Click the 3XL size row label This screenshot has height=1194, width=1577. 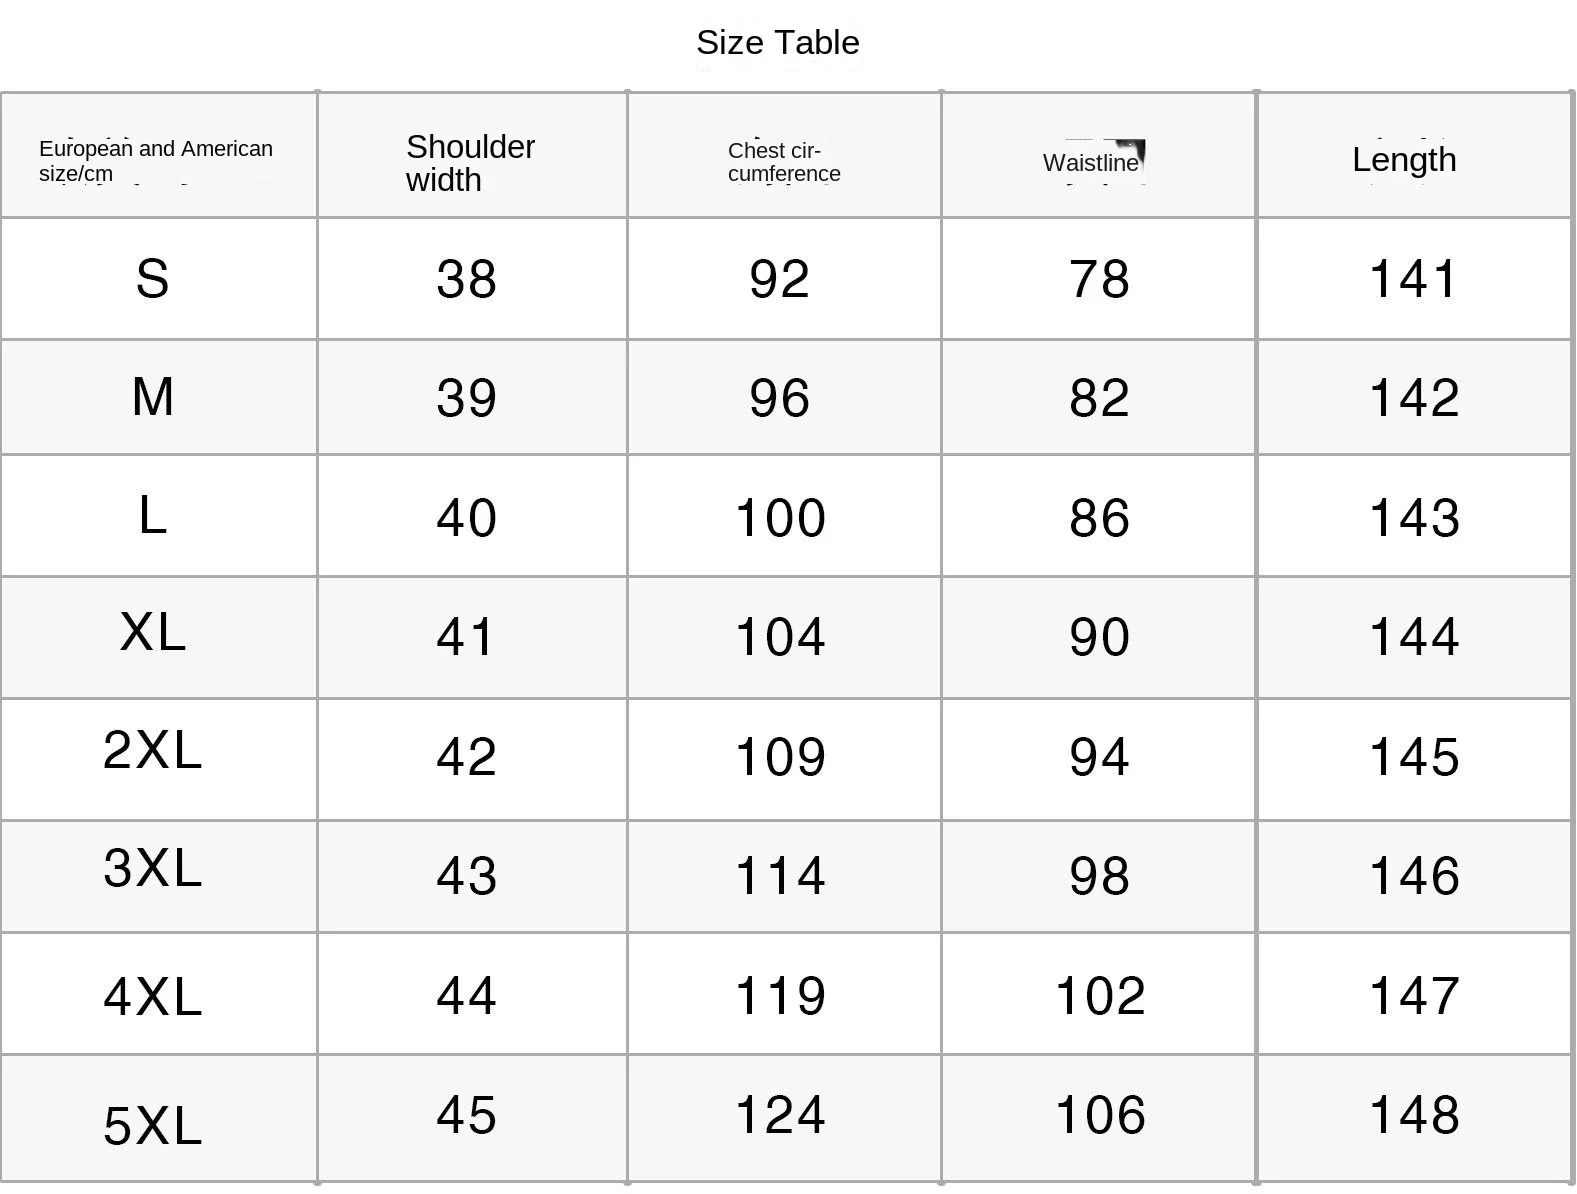pyautogui.click(x=152, y=868)
